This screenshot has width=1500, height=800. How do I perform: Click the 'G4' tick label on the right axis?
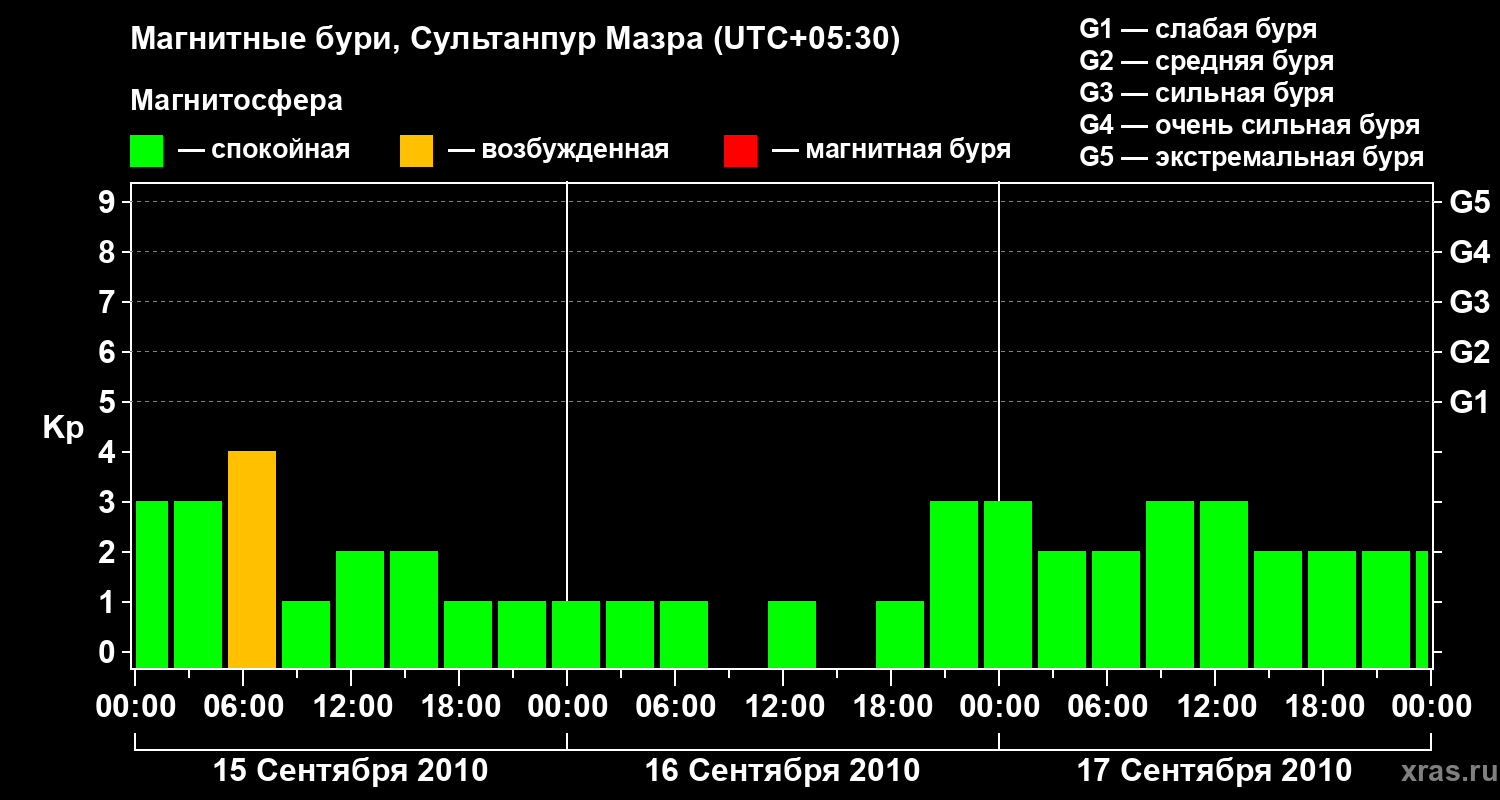coord(1470,252)
